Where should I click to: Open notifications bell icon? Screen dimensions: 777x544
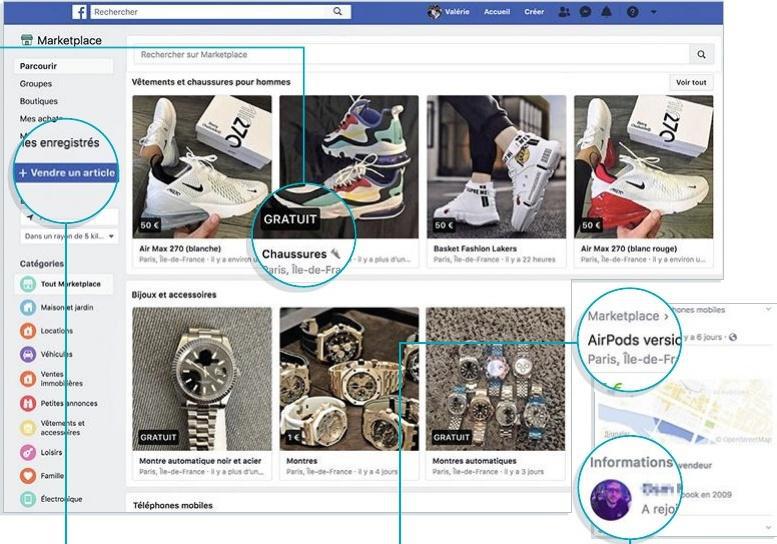tap(606, 12)
